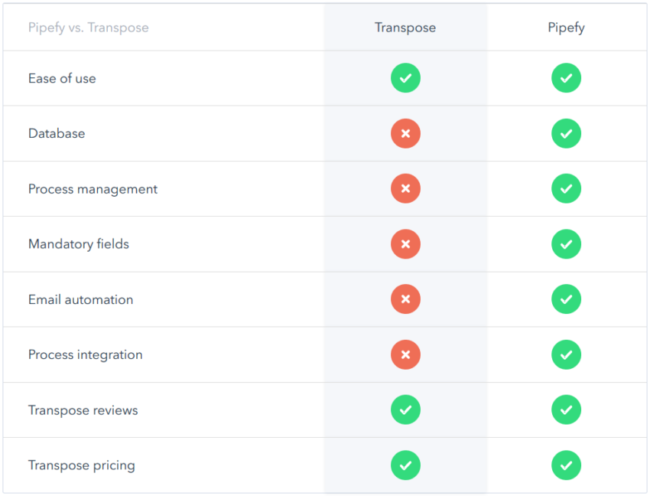Click Pipefy check for Email automation

[x=566, y=299]
